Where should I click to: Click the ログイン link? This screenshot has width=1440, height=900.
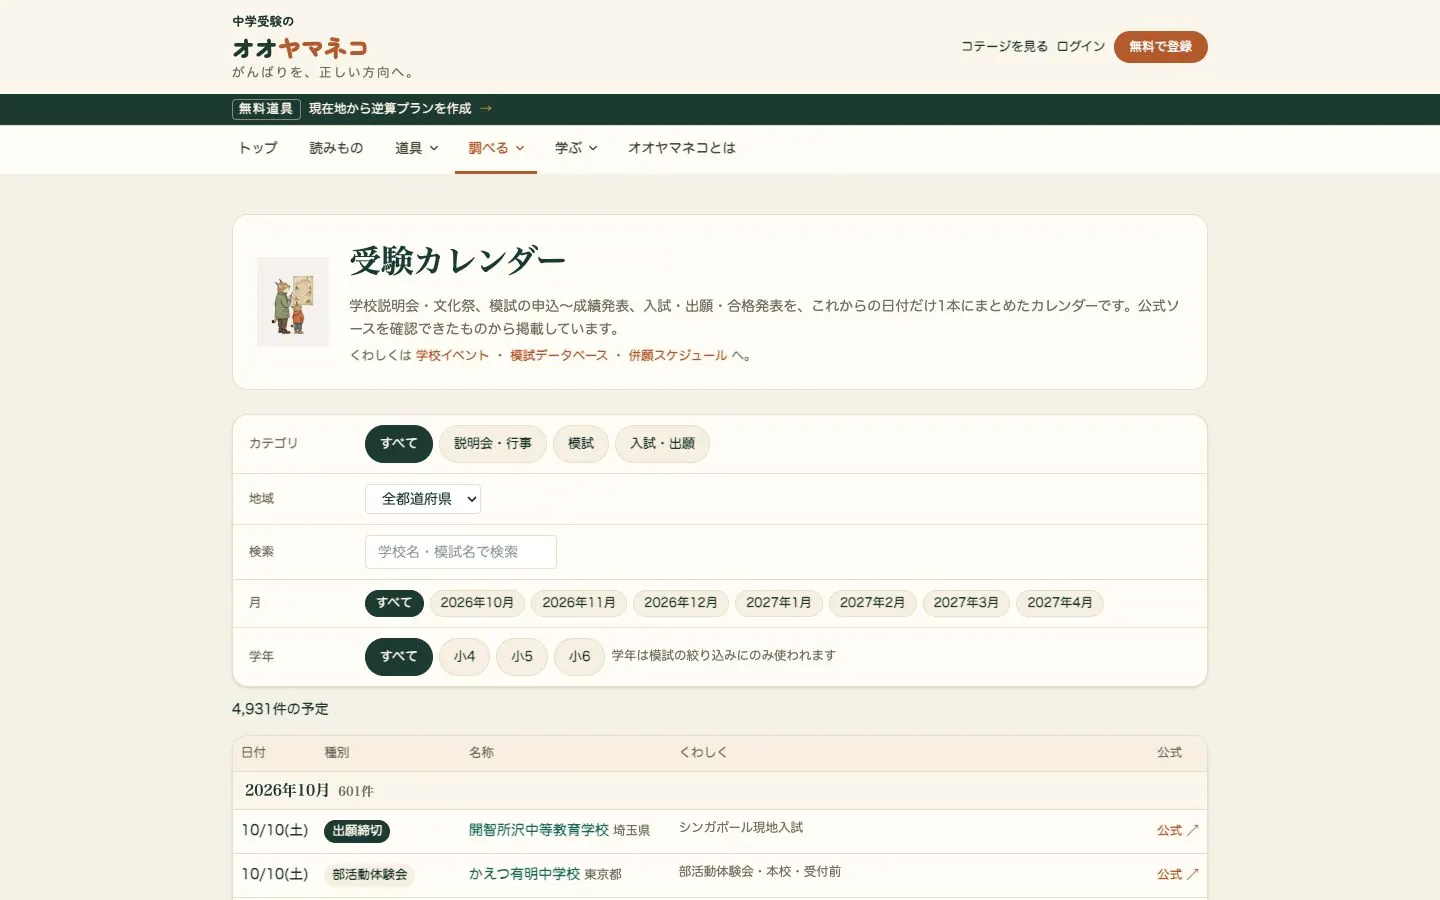(1081, 47)
